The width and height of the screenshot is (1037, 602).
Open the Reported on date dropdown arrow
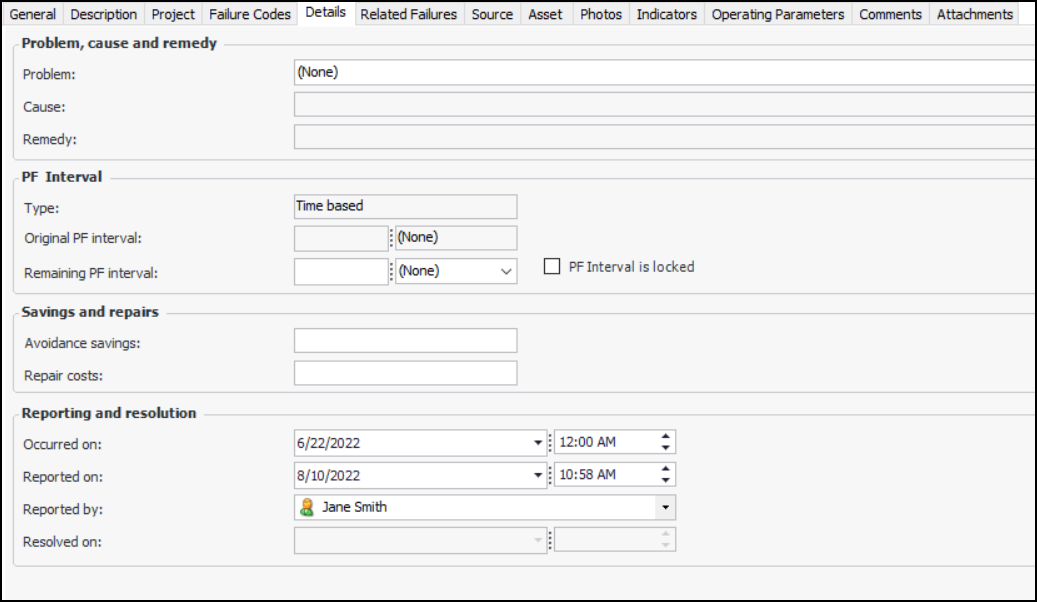[538, 475]
